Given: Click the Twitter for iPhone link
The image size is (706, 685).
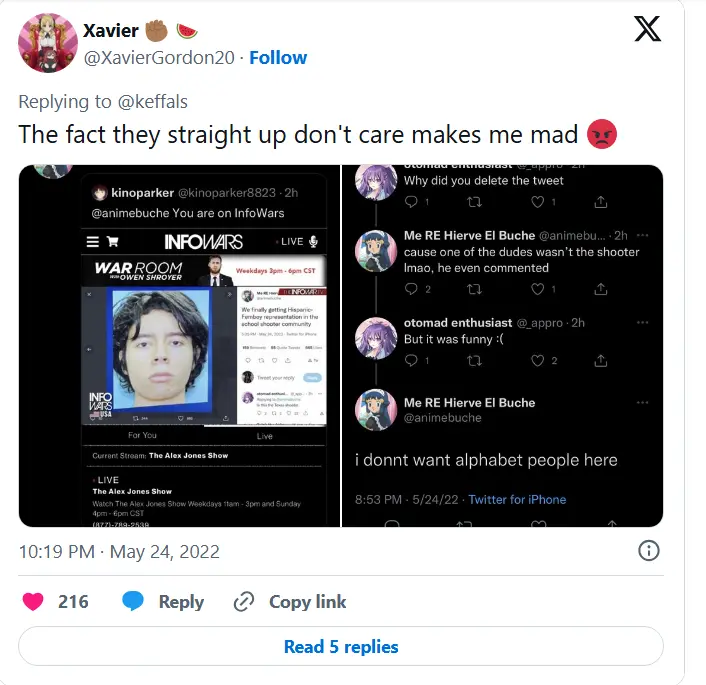Looking at the screenshot, I should 517,499.
